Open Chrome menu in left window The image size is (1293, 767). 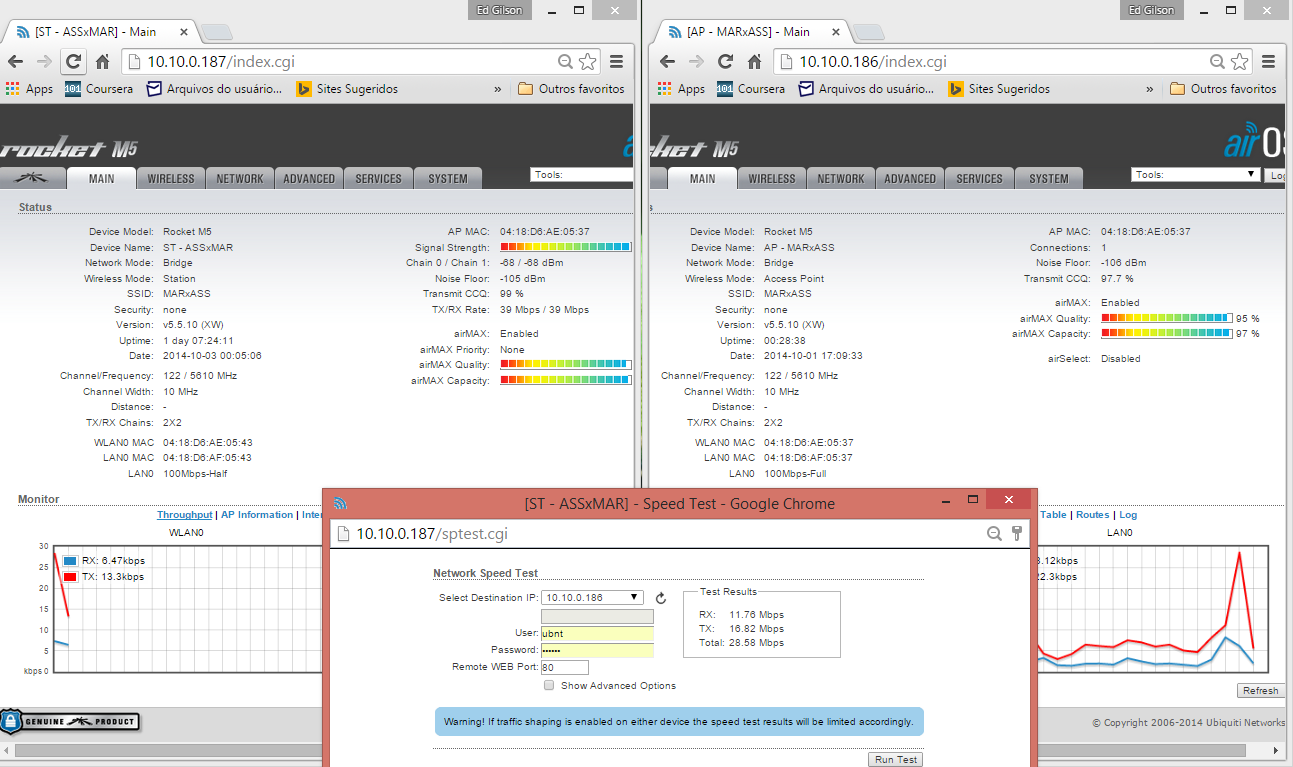tap(617, 62)
